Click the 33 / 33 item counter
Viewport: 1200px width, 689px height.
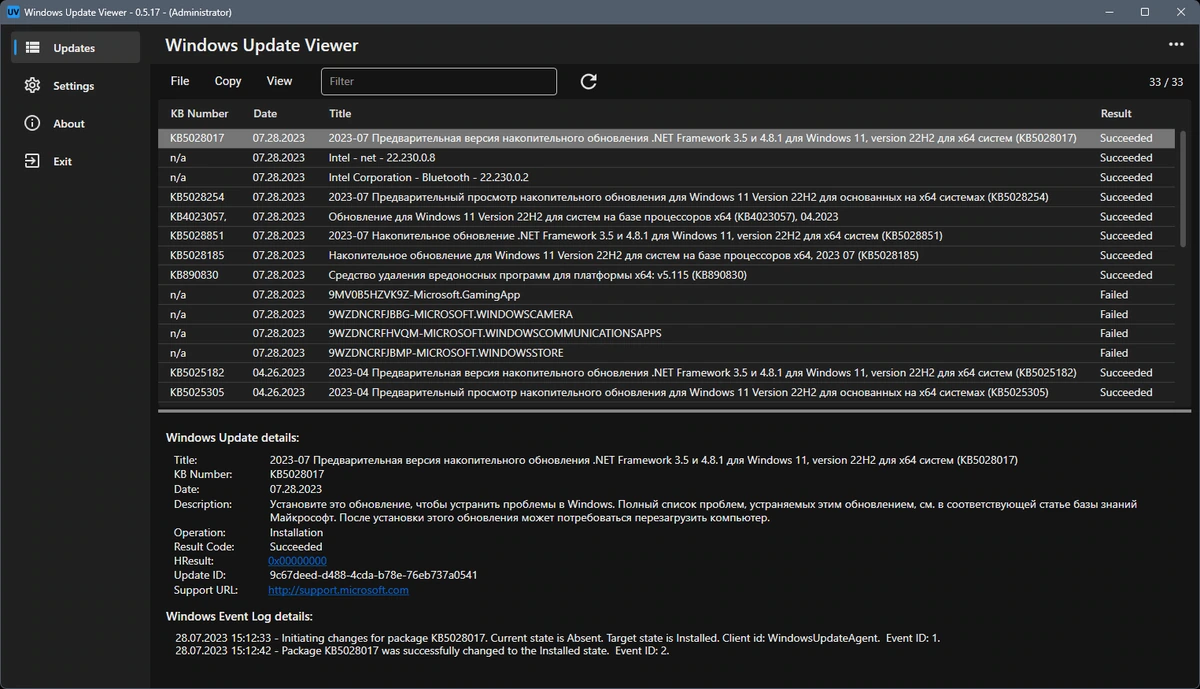[1166, 82]
